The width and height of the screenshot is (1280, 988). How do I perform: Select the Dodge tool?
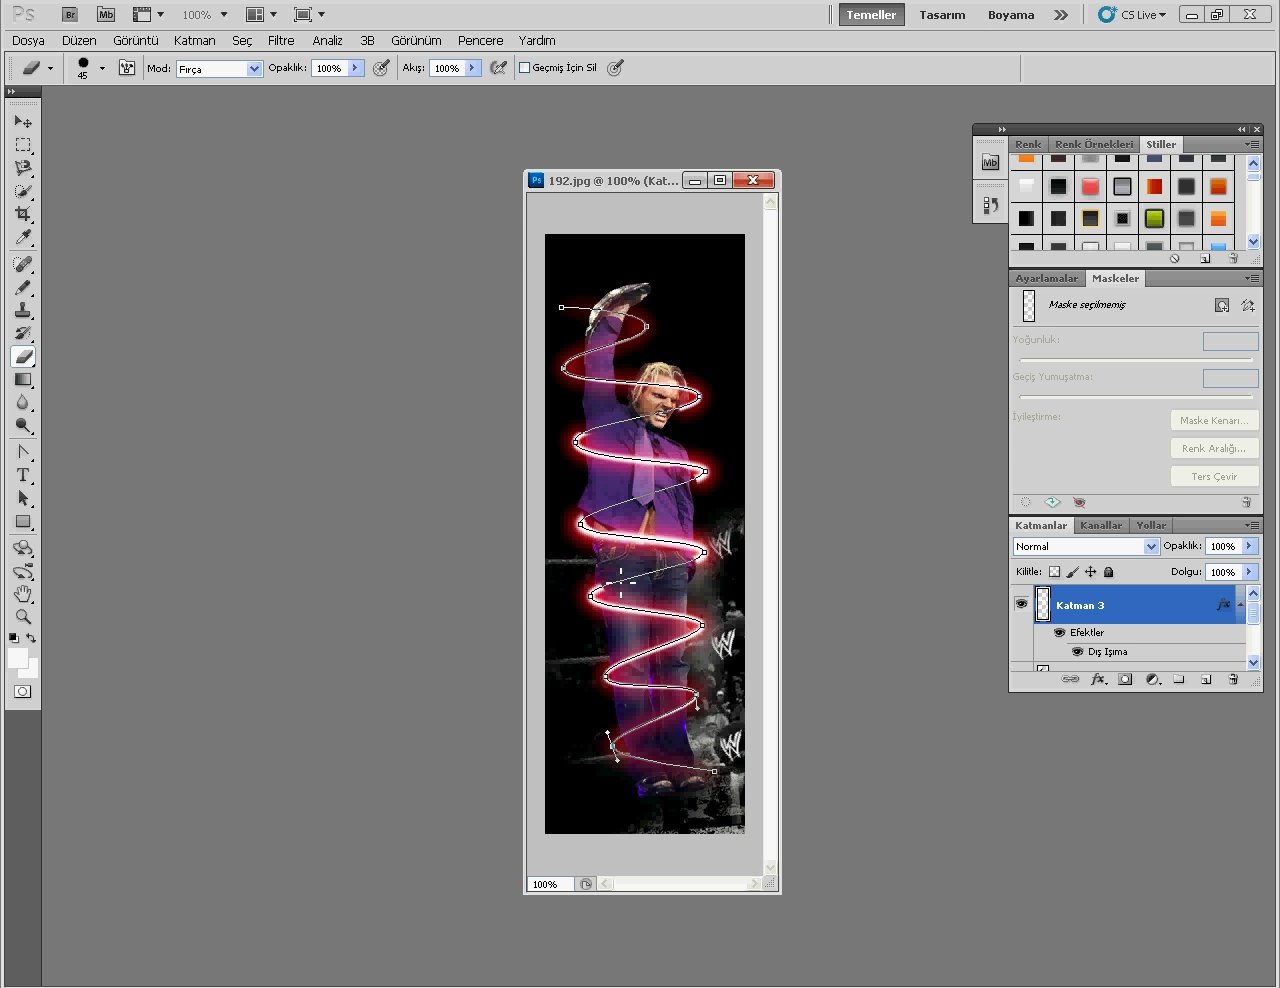[23, 426]
